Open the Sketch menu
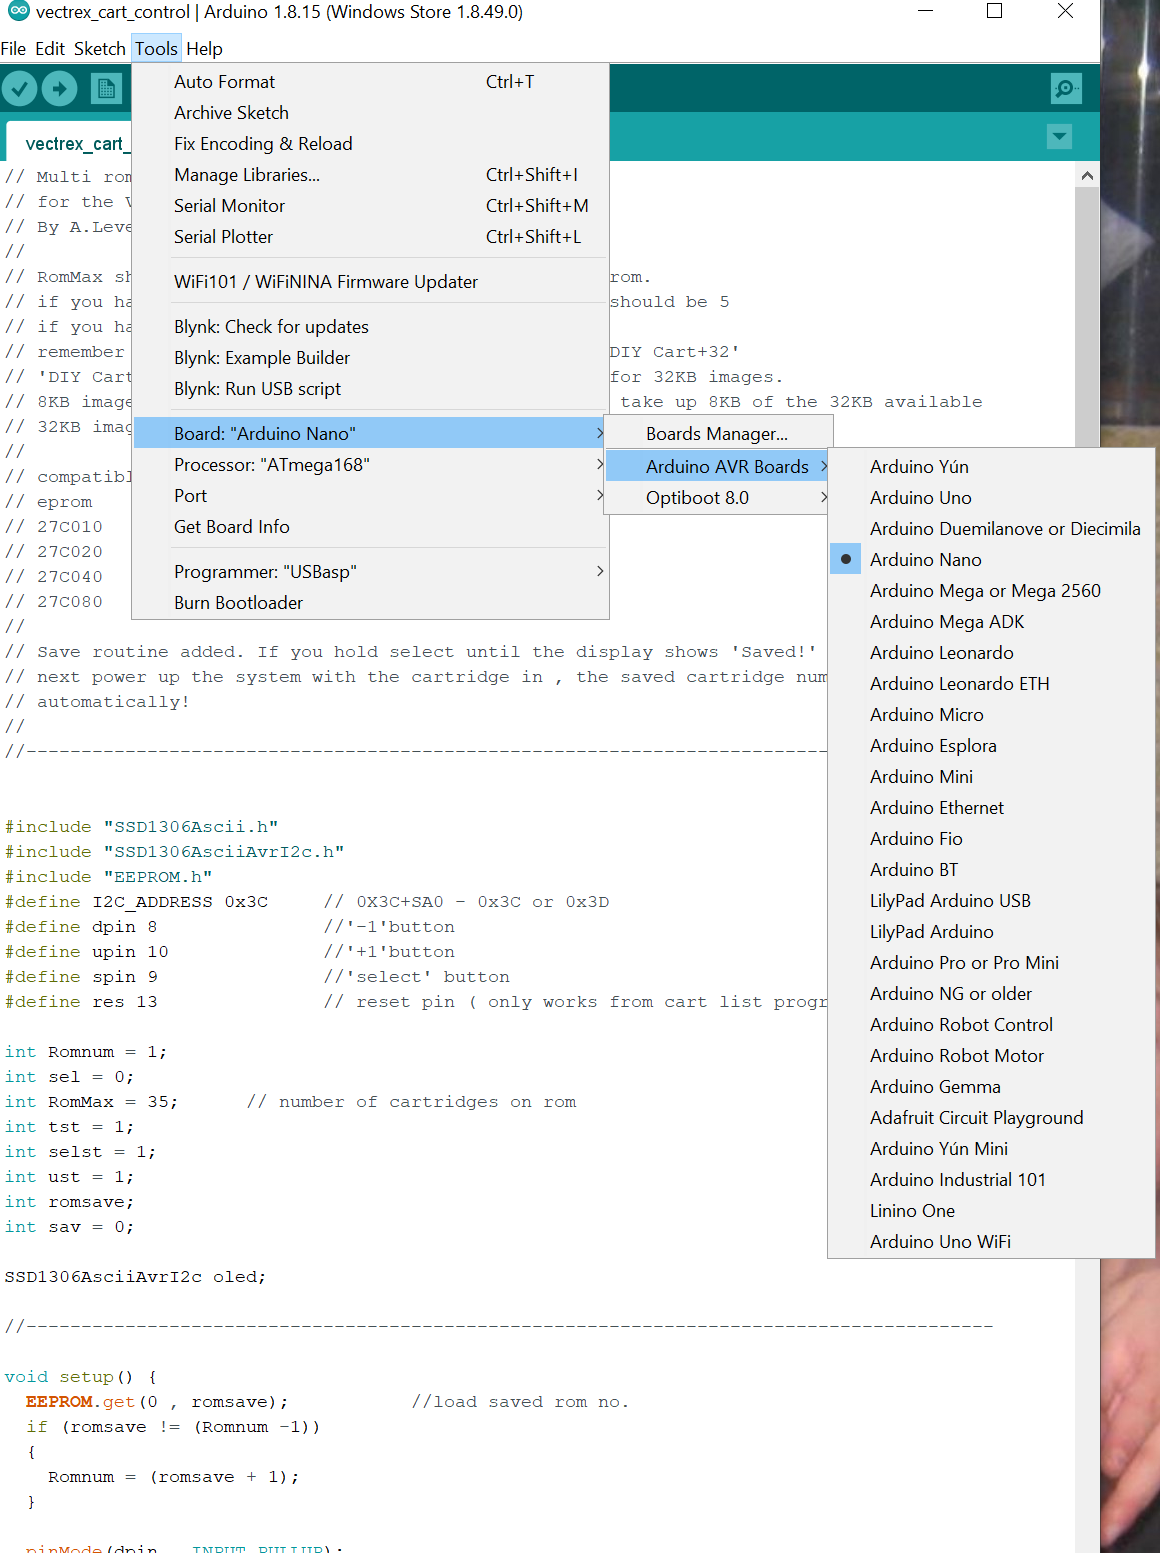Viewport: 1160px width, 1553px height. tap(100, 49)
